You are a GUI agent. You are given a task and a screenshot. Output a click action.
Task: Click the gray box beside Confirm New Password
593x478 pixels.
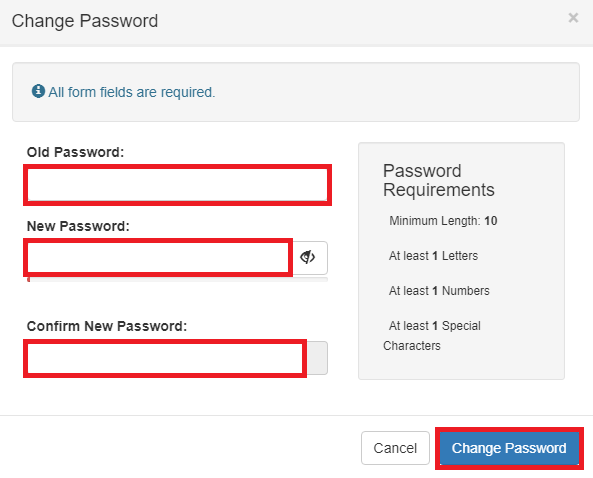pos(317,358)
